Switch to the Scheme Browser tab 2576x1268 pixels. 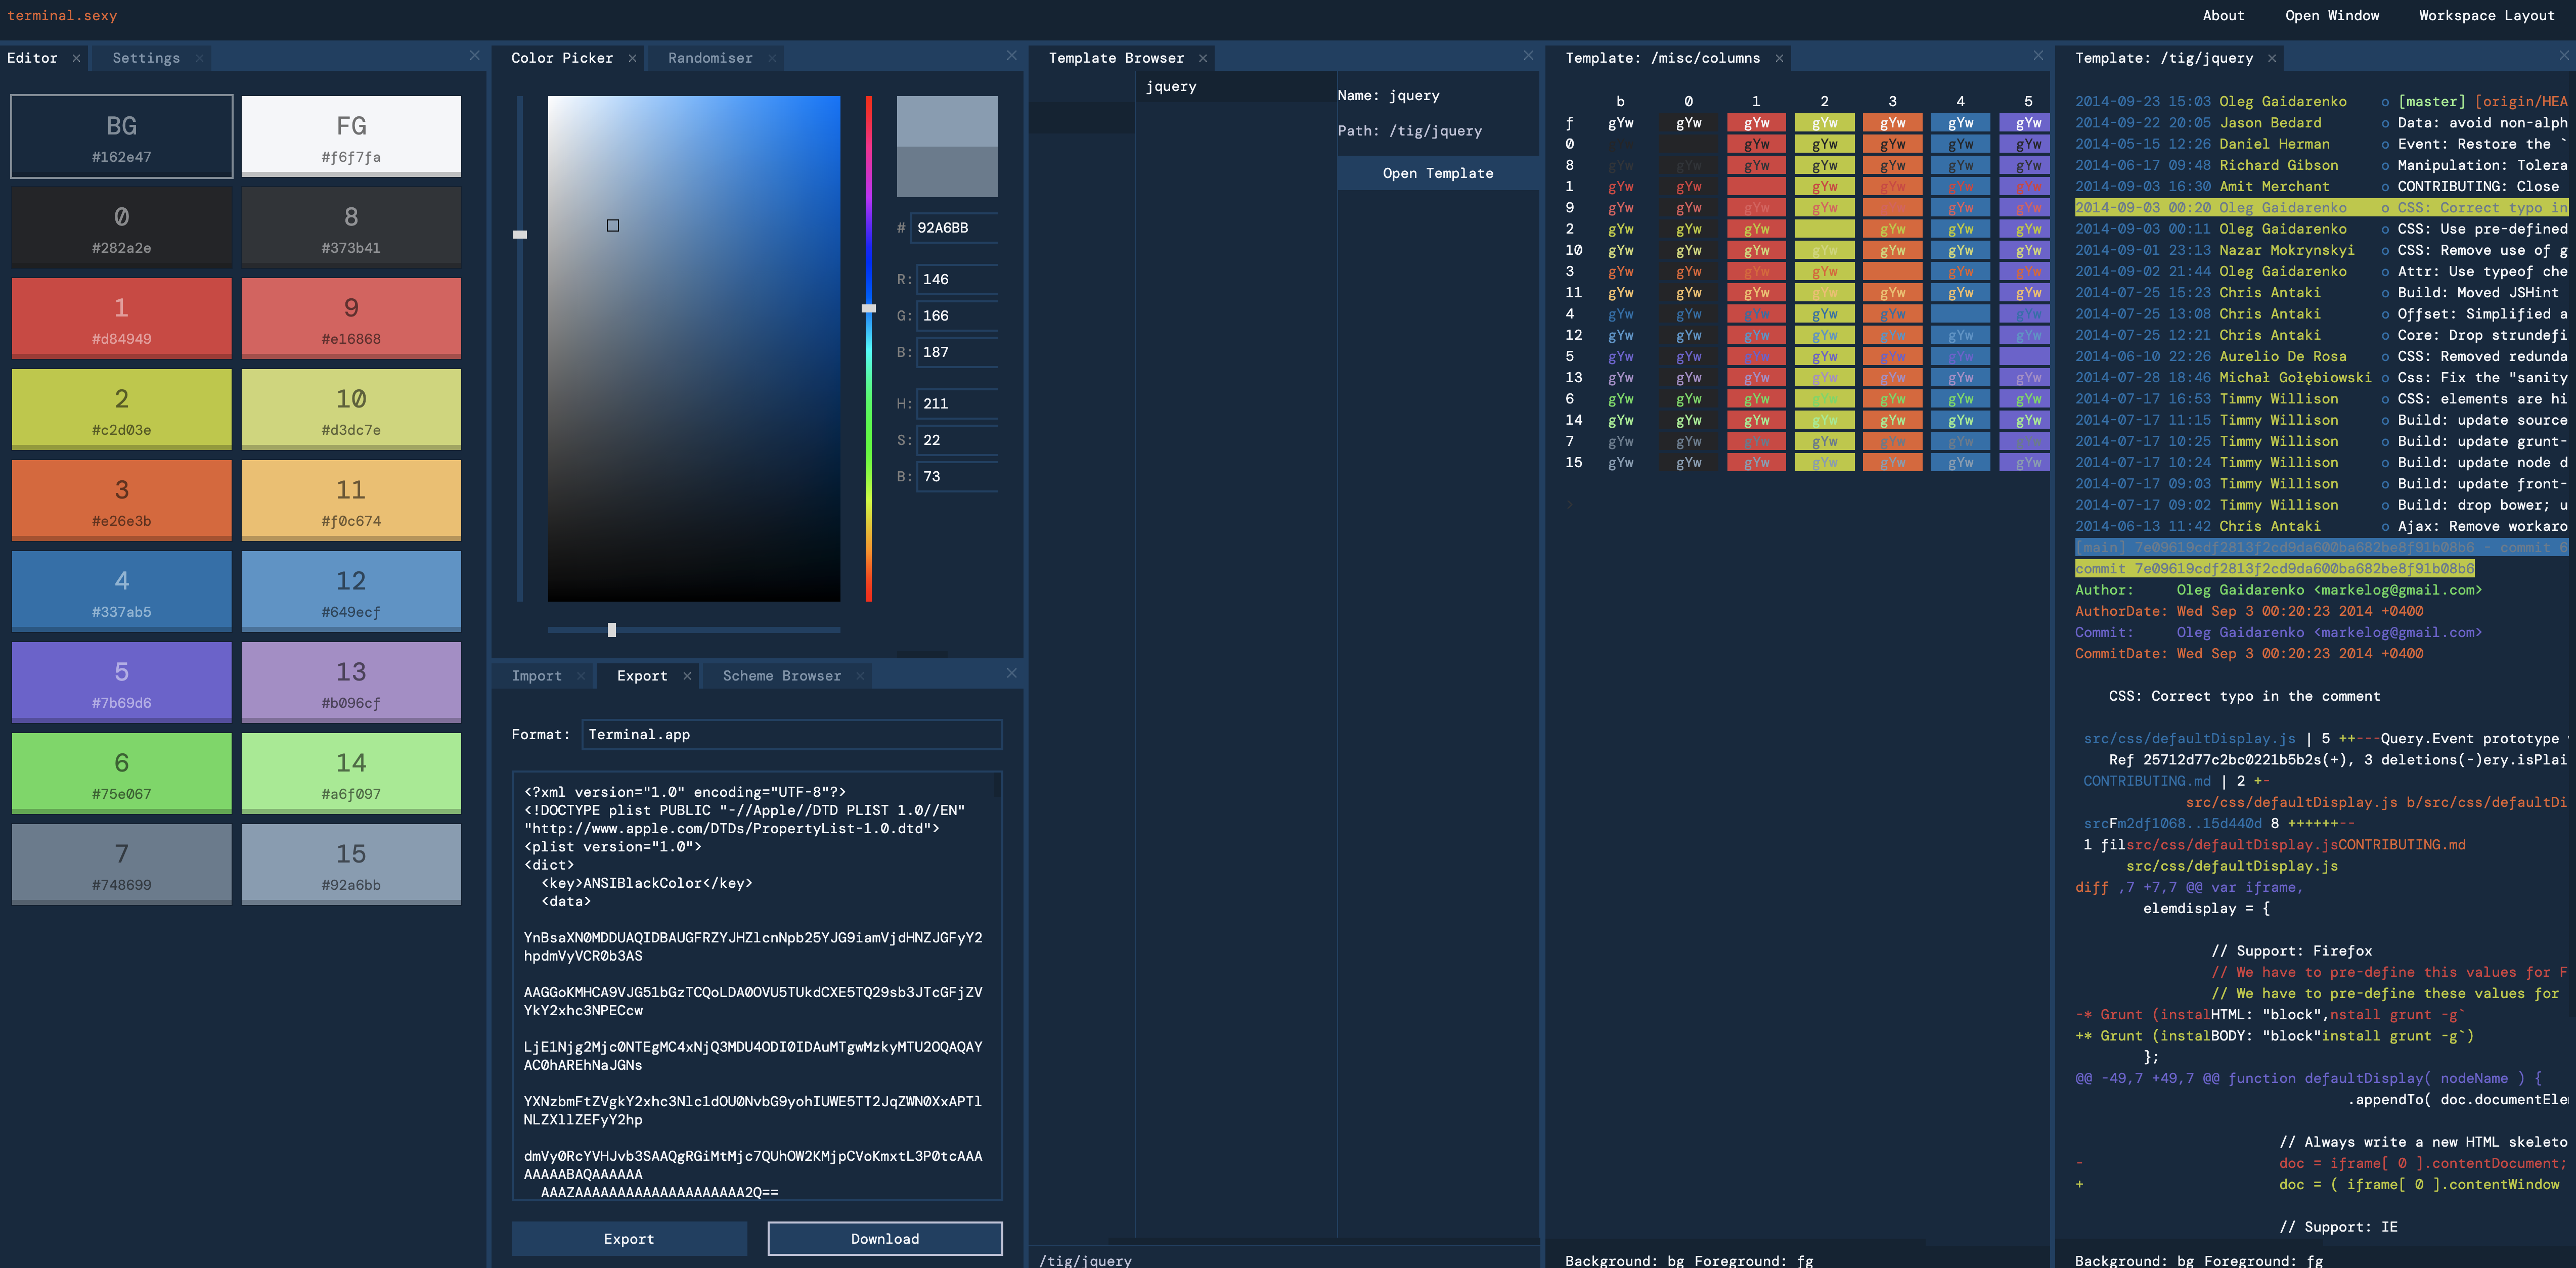pos(781,677)
